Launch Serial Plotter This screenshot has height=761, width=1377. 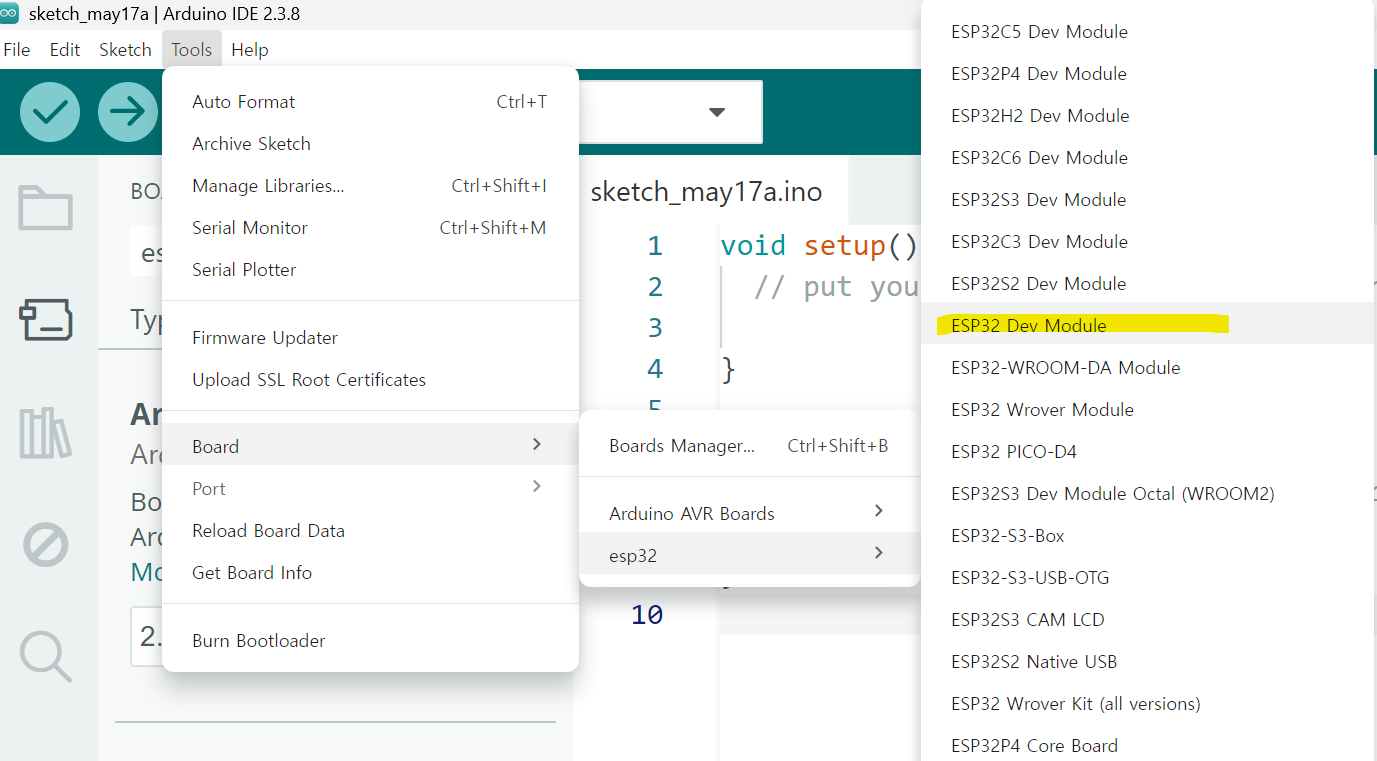[x=370, y=270]
